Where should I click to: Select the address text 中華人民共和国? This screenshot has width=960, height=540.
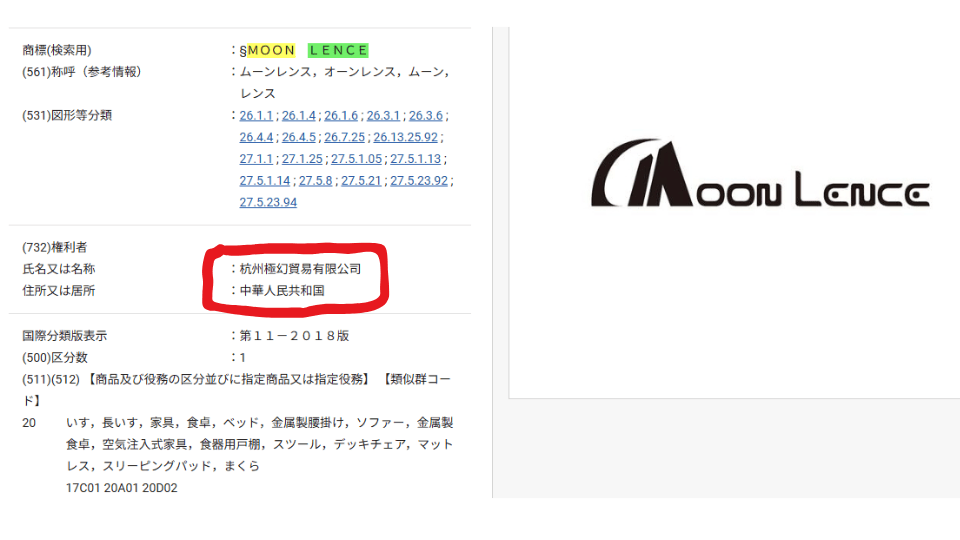click(282, 290)
